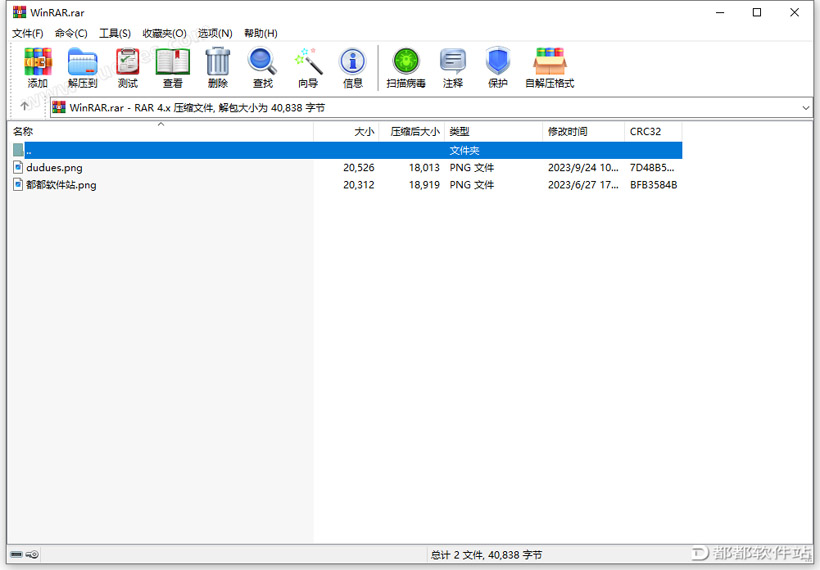Click 'PNG 文件' type in dudues.png row
This screenshot has height=570, width=820.
[x=472, y=168]
